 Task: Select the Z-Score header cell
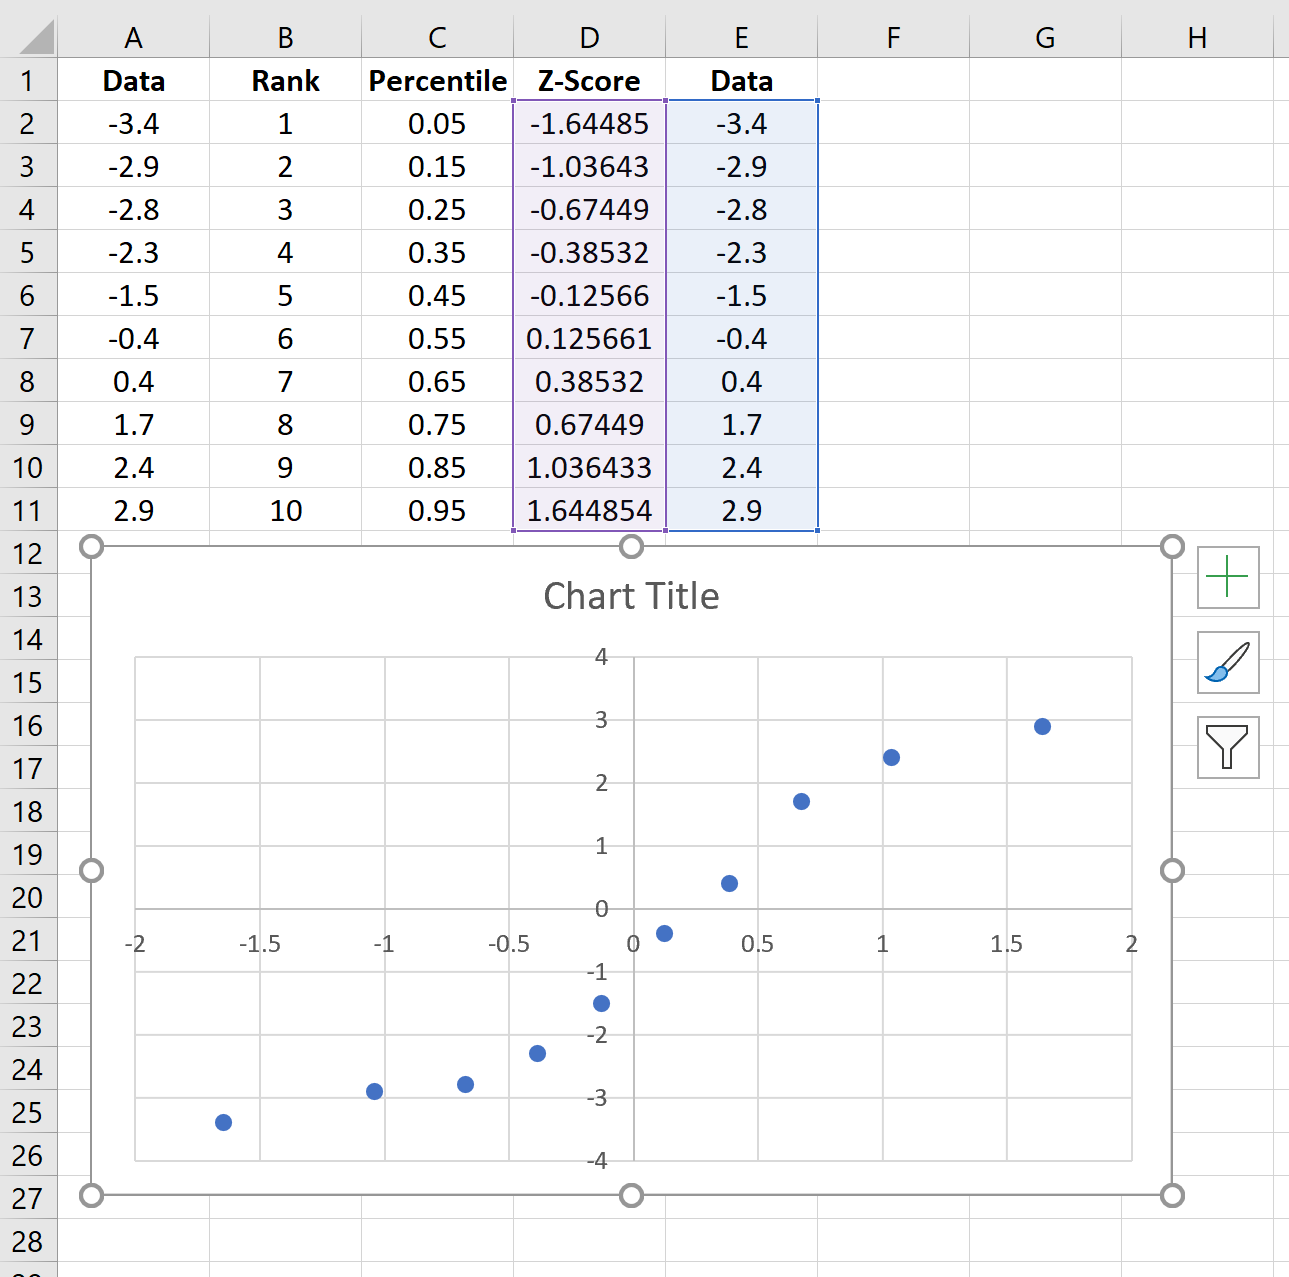(x=589, y=81)
